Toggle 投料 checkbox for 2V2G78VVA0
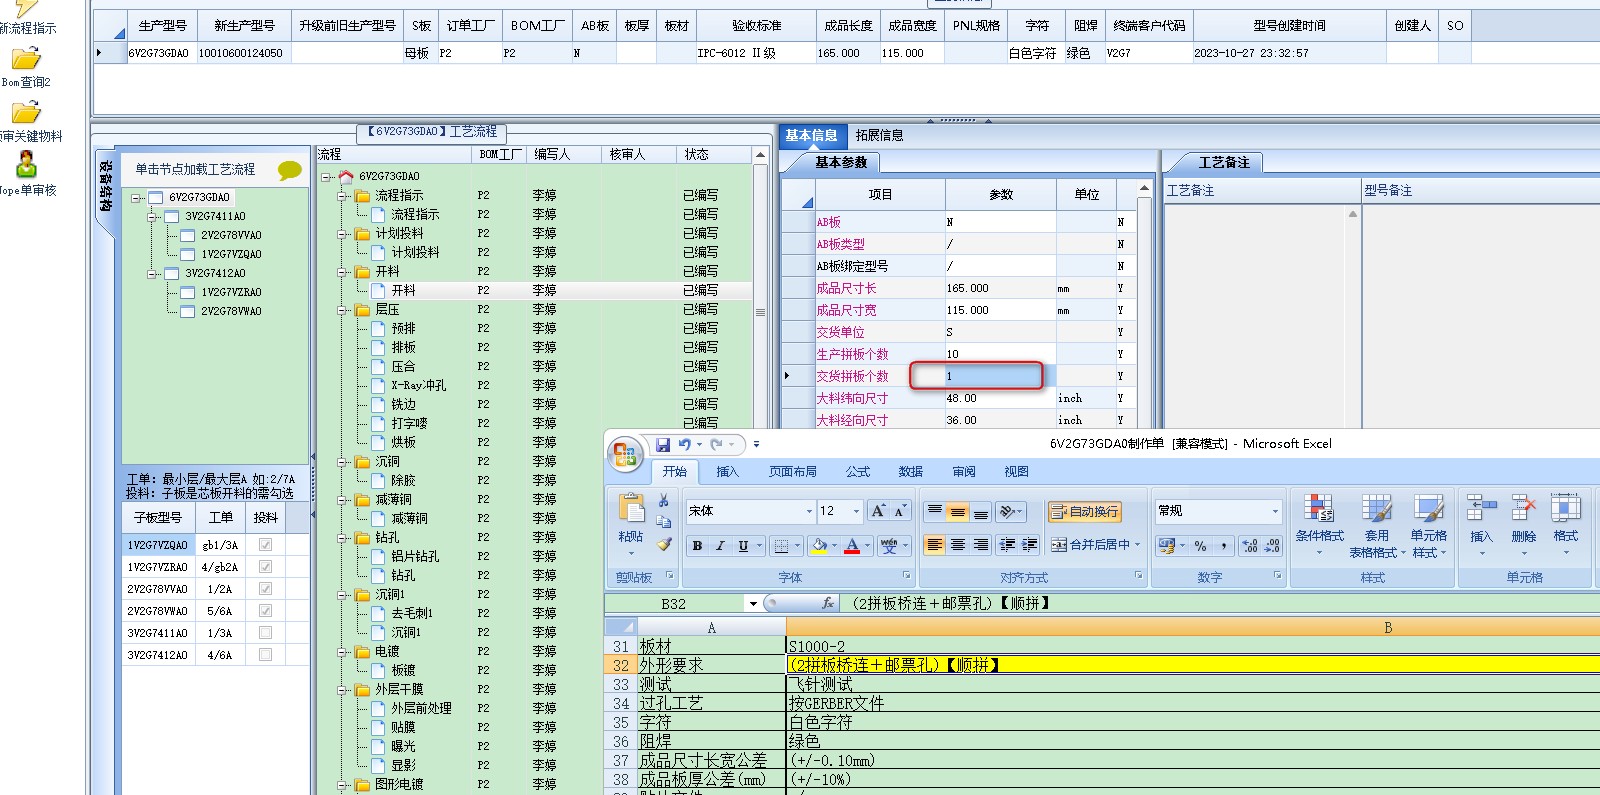Viewport: 1600px width, 795px height. [265, 589]
